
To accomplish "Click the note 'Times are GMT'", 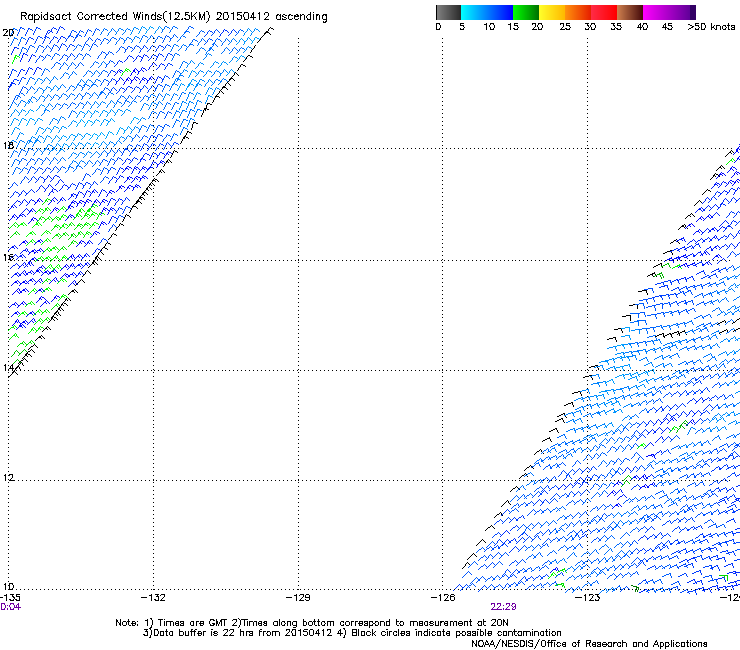I will pyautogui.click(x=192, y=623).
